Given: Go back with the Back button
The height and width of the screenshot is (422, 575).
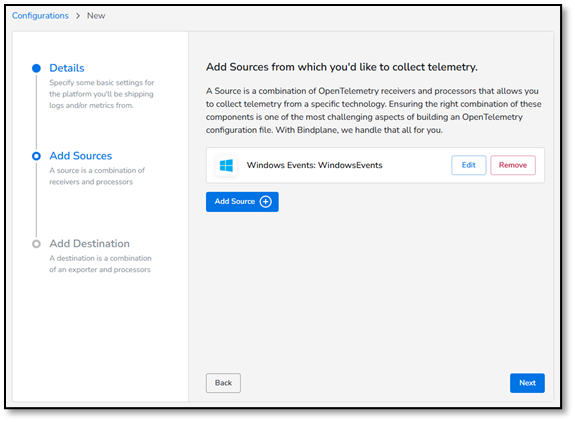Looking at the screenshot, I should point(223,383).
